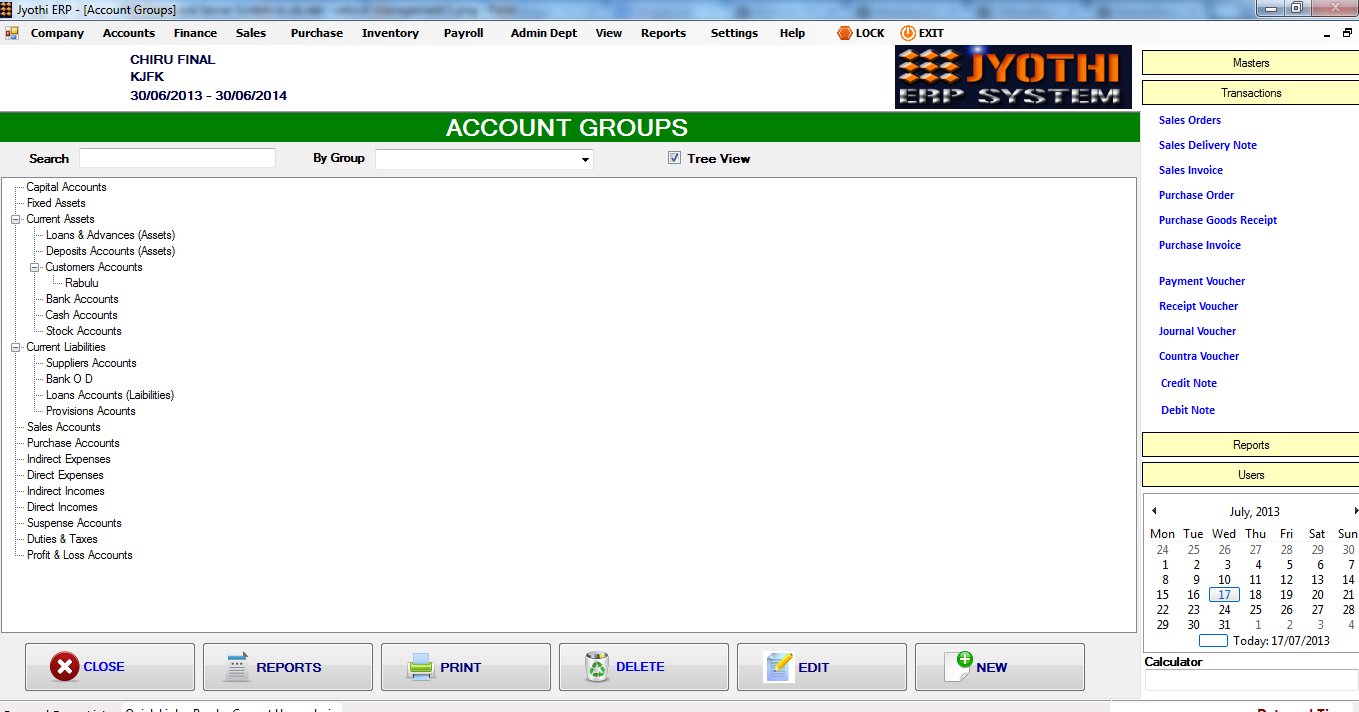Click the Print printer icon

point(423,666)
